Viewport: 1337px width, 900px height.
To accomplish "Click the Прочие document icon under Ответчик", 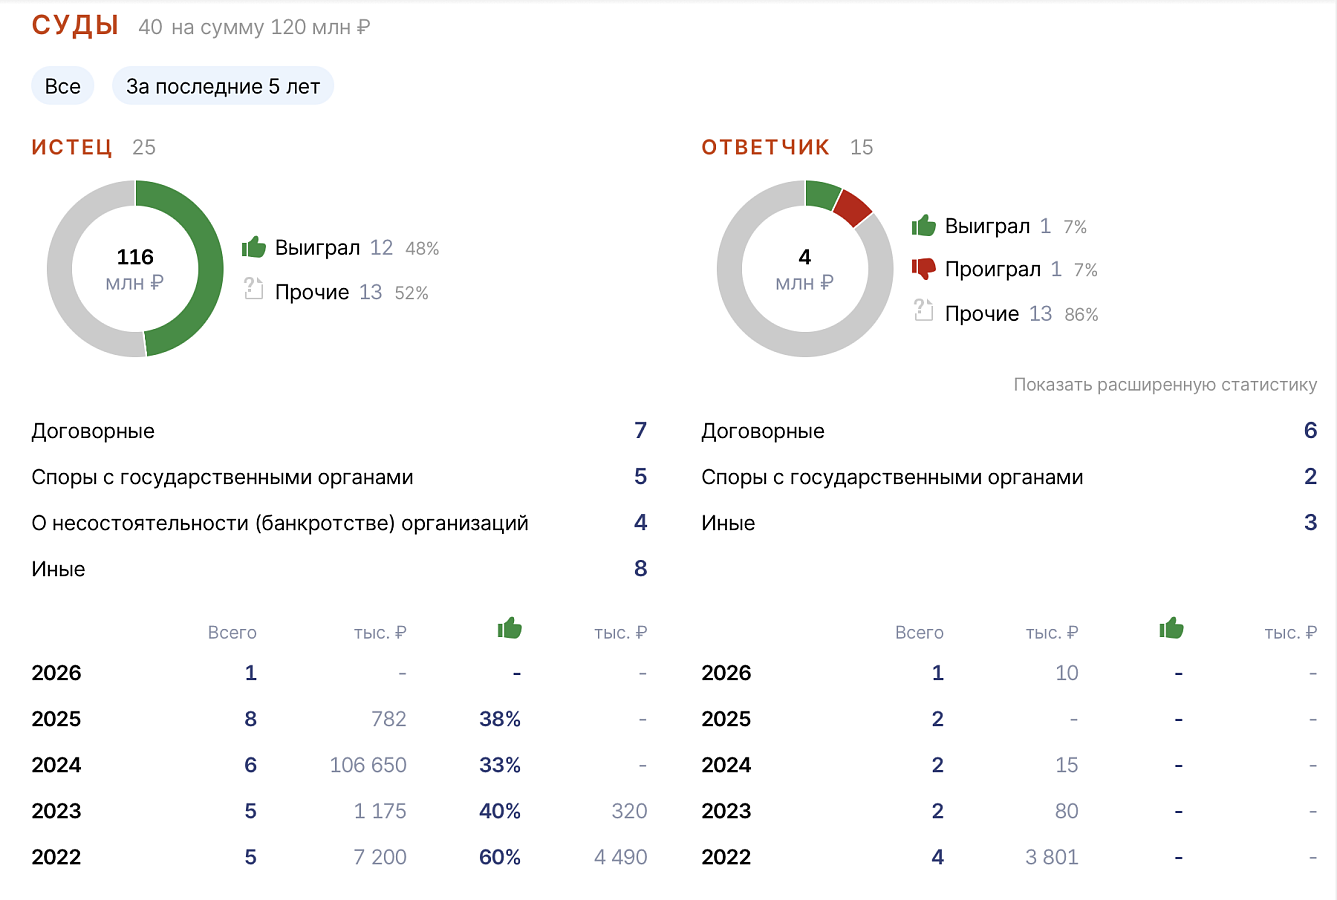I will 924,311.
